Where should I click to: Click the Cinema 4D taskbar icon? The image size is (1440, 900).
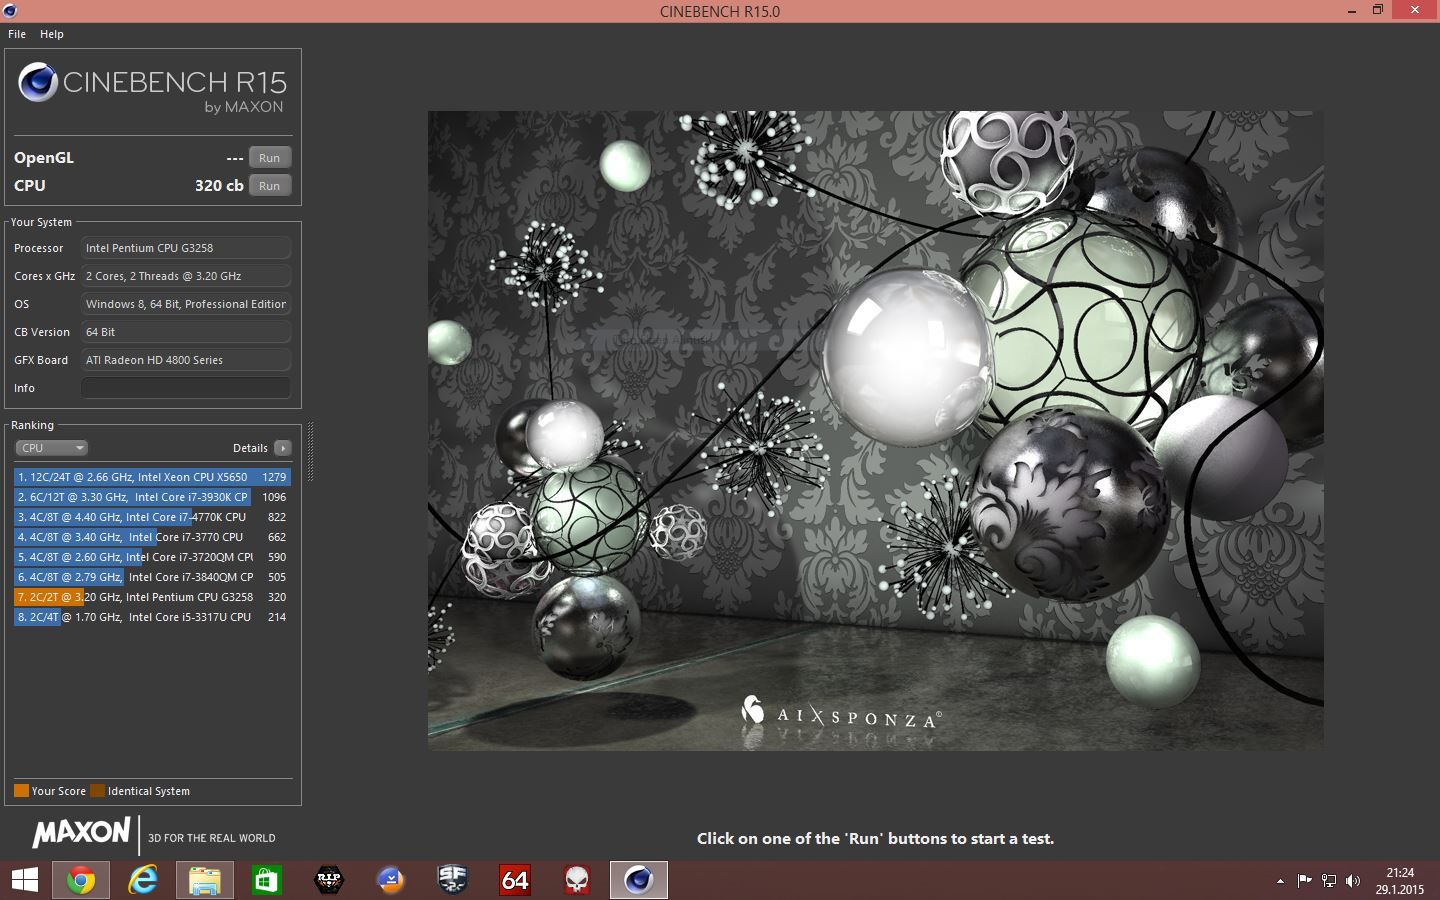638,880
